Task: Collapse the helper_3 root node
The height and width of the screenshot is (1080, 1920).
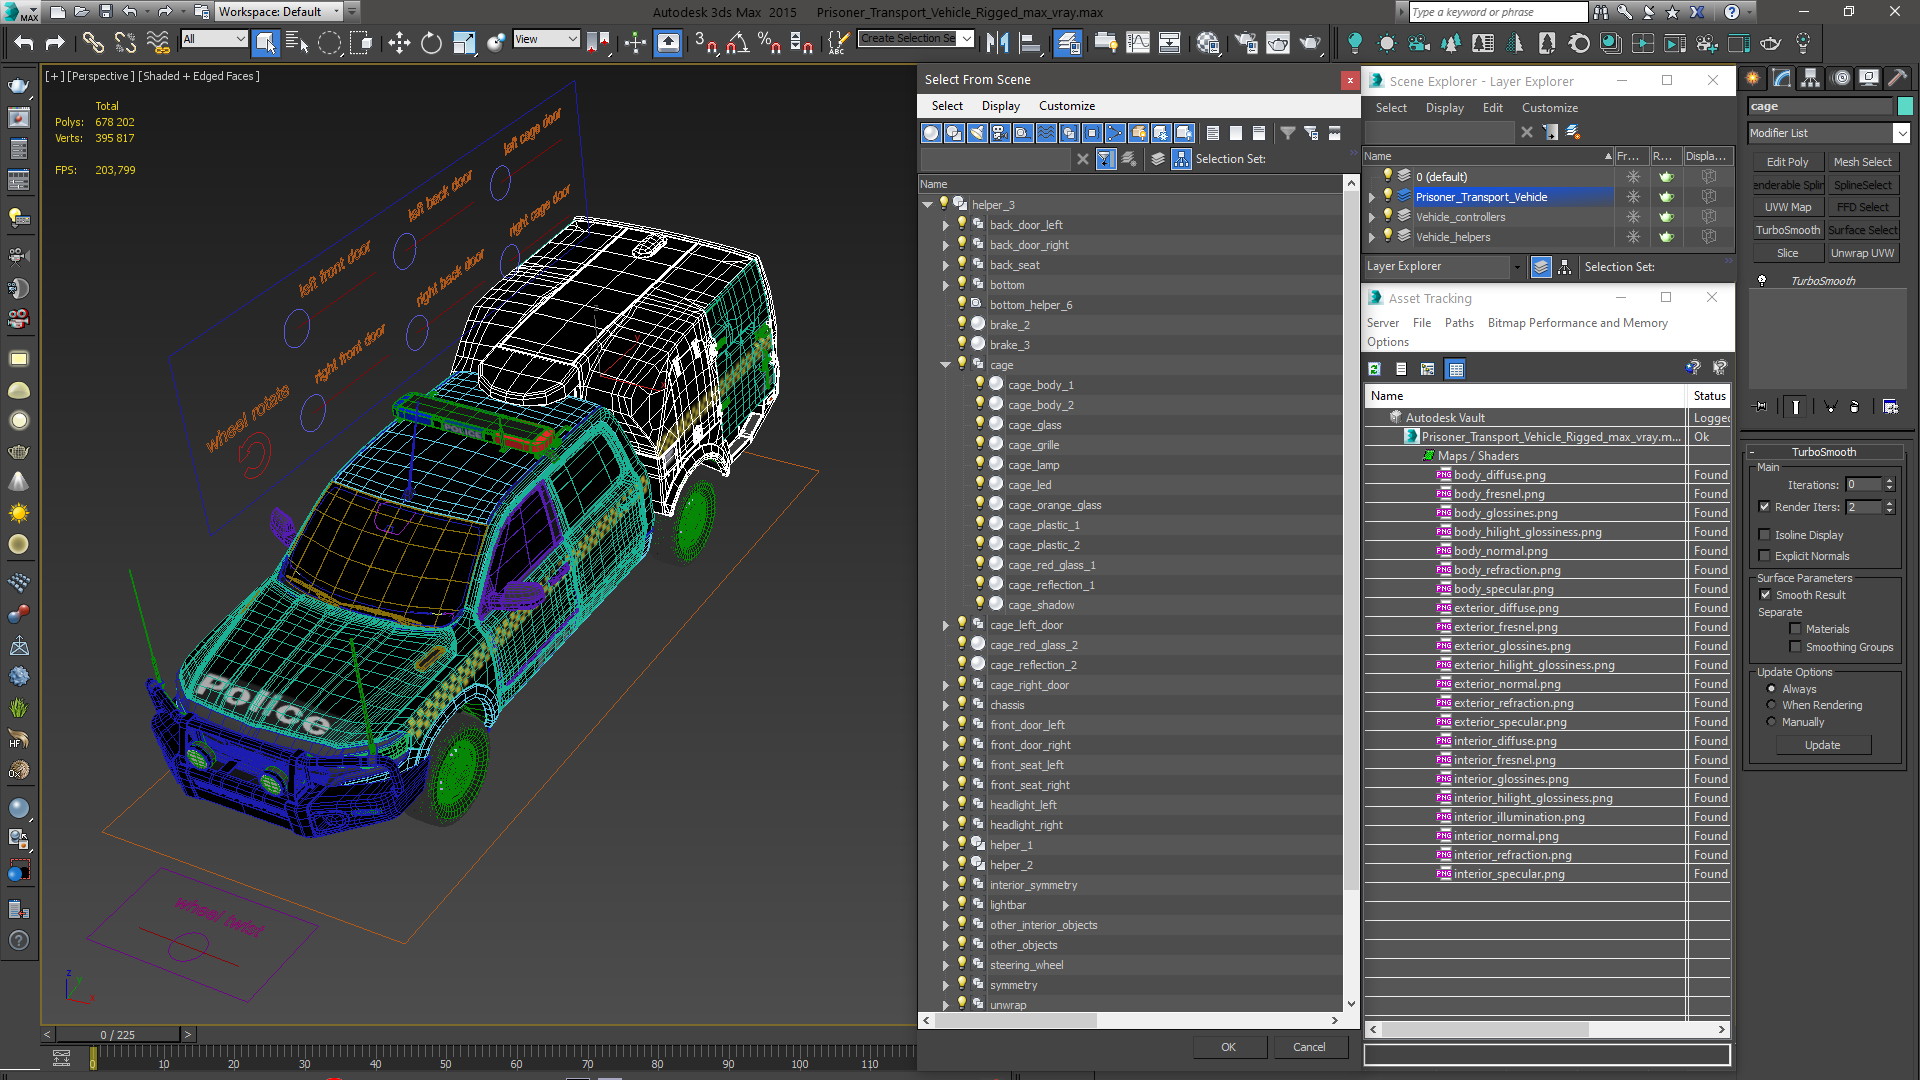Action: click(x=927, y=205)
